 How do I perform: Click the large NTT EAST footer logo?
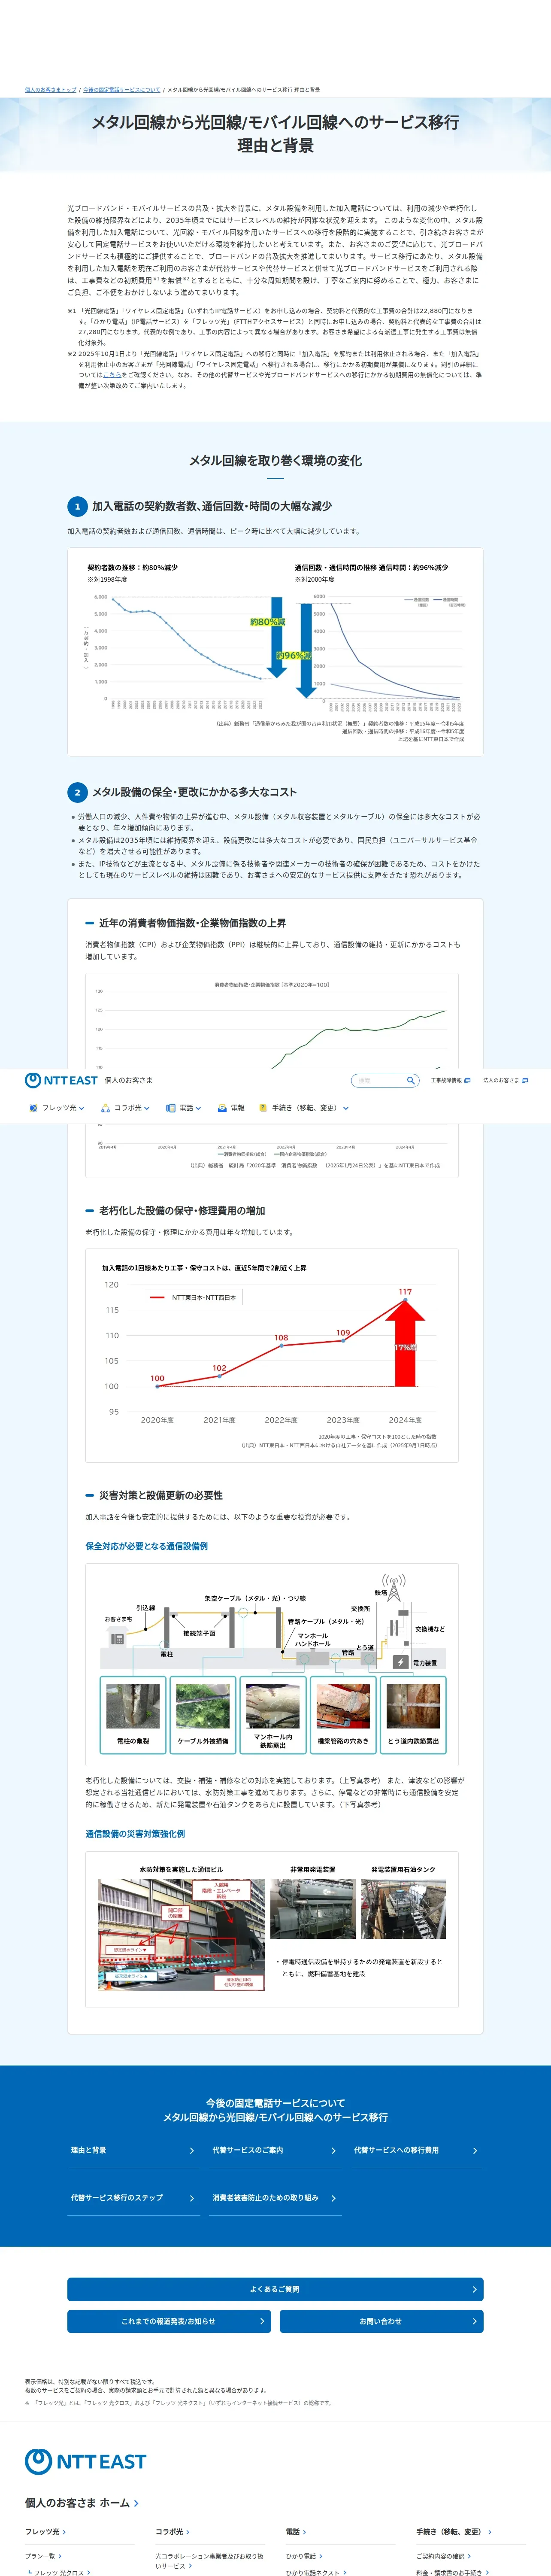pyautogui.click(x=85, y=2461)
